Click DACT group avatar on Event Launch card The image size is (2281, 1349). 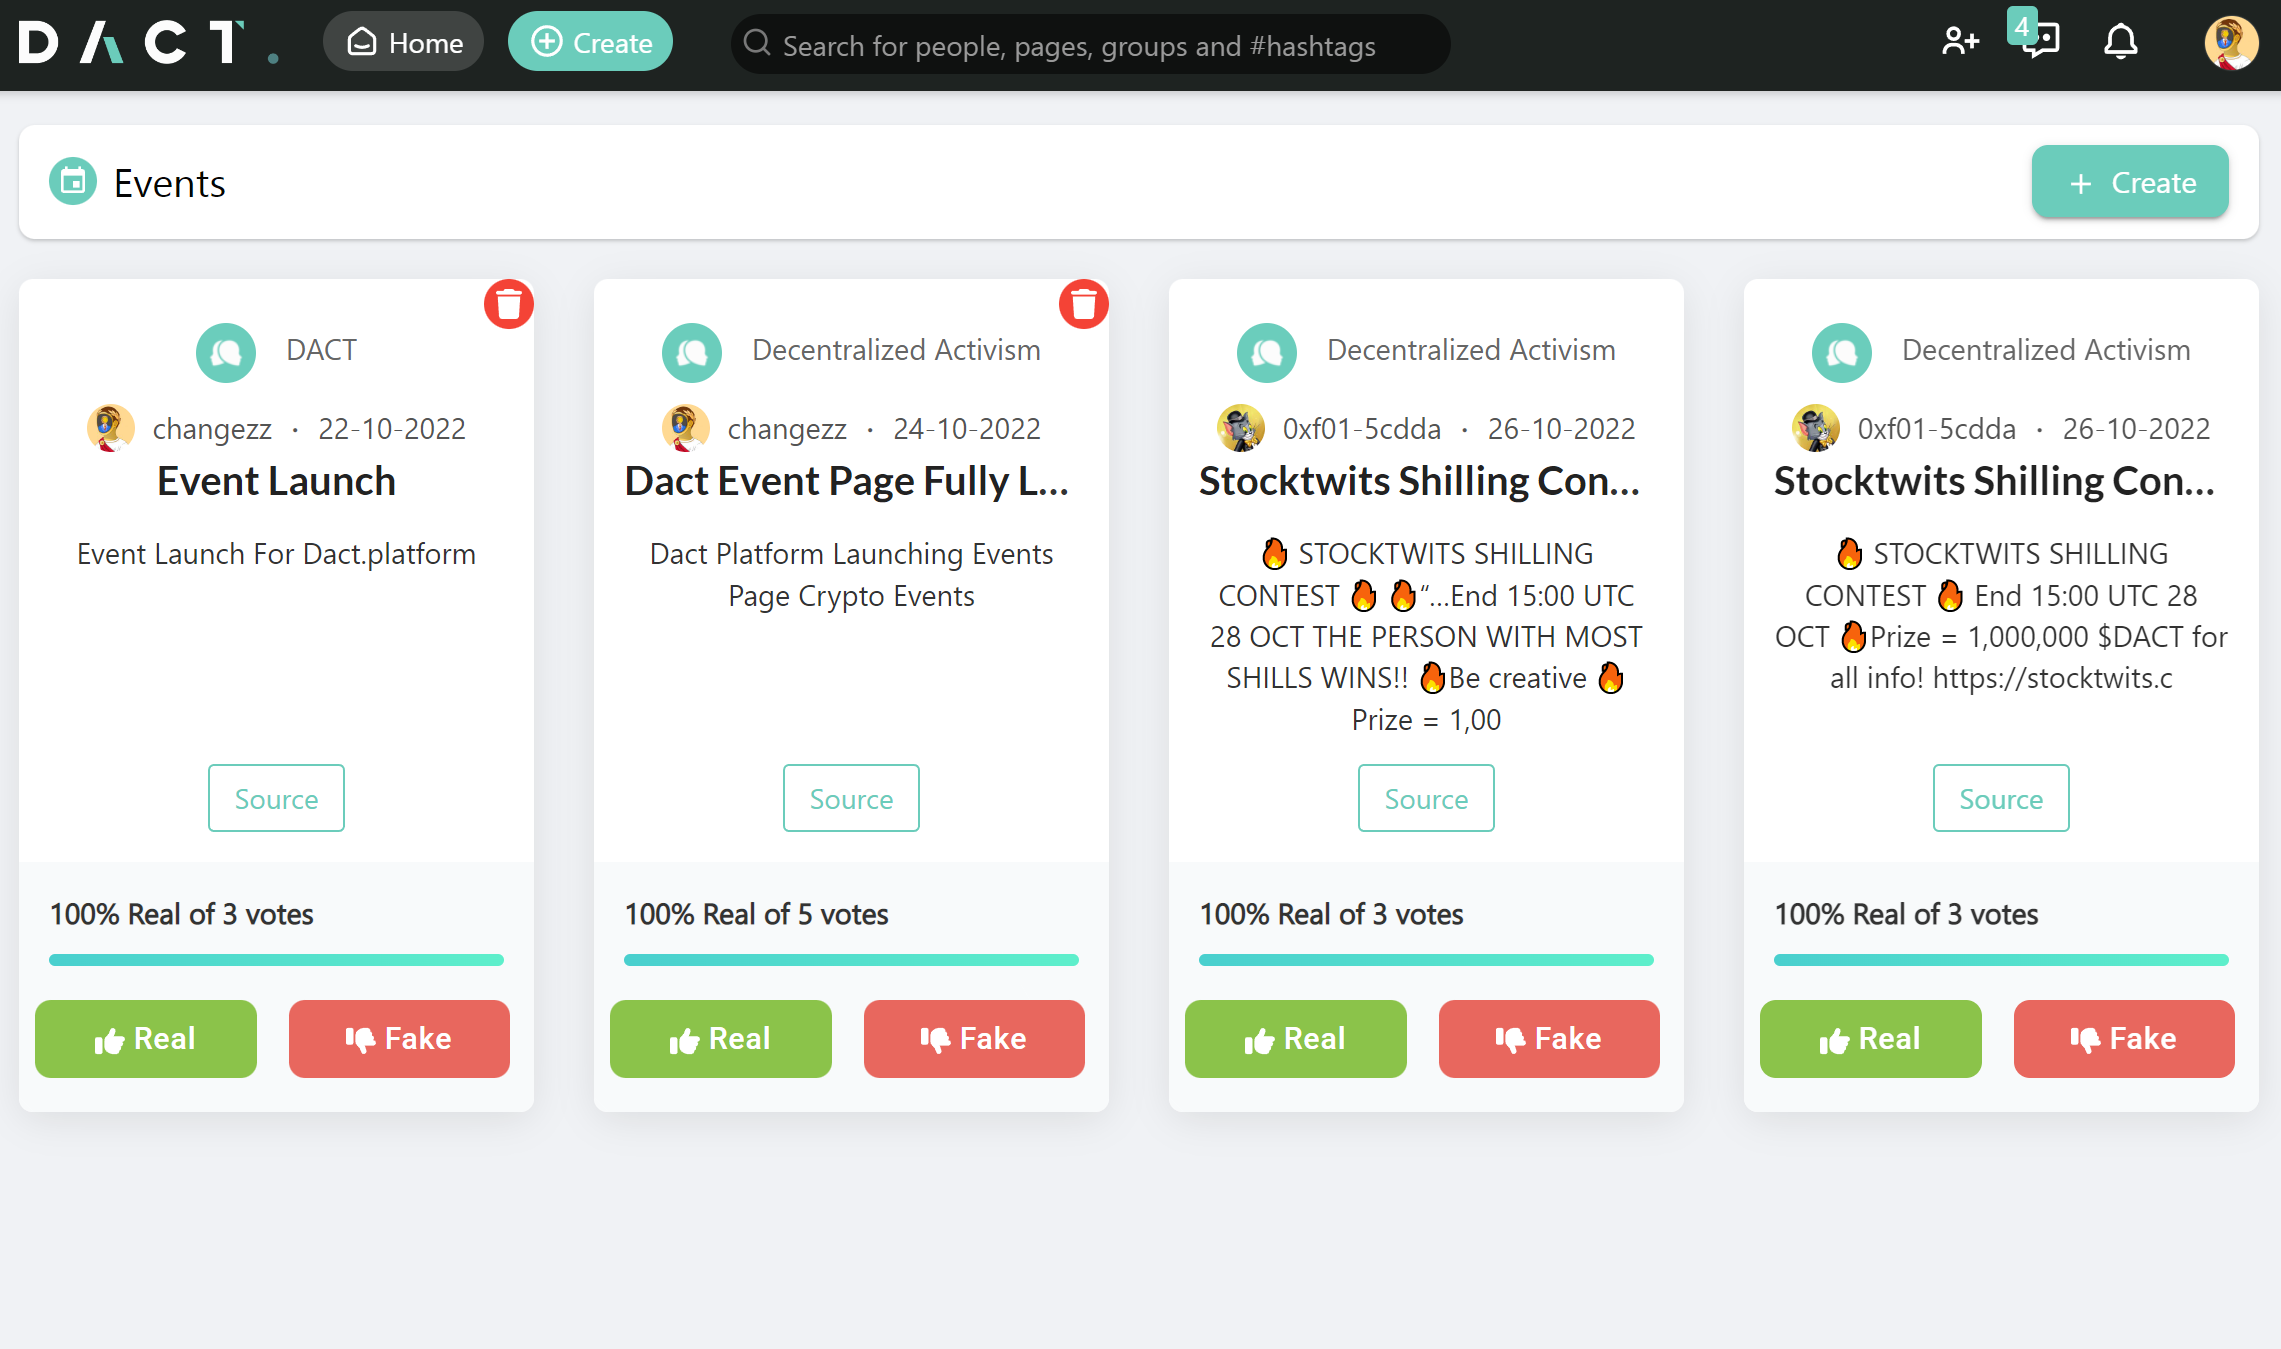[226, 352]
